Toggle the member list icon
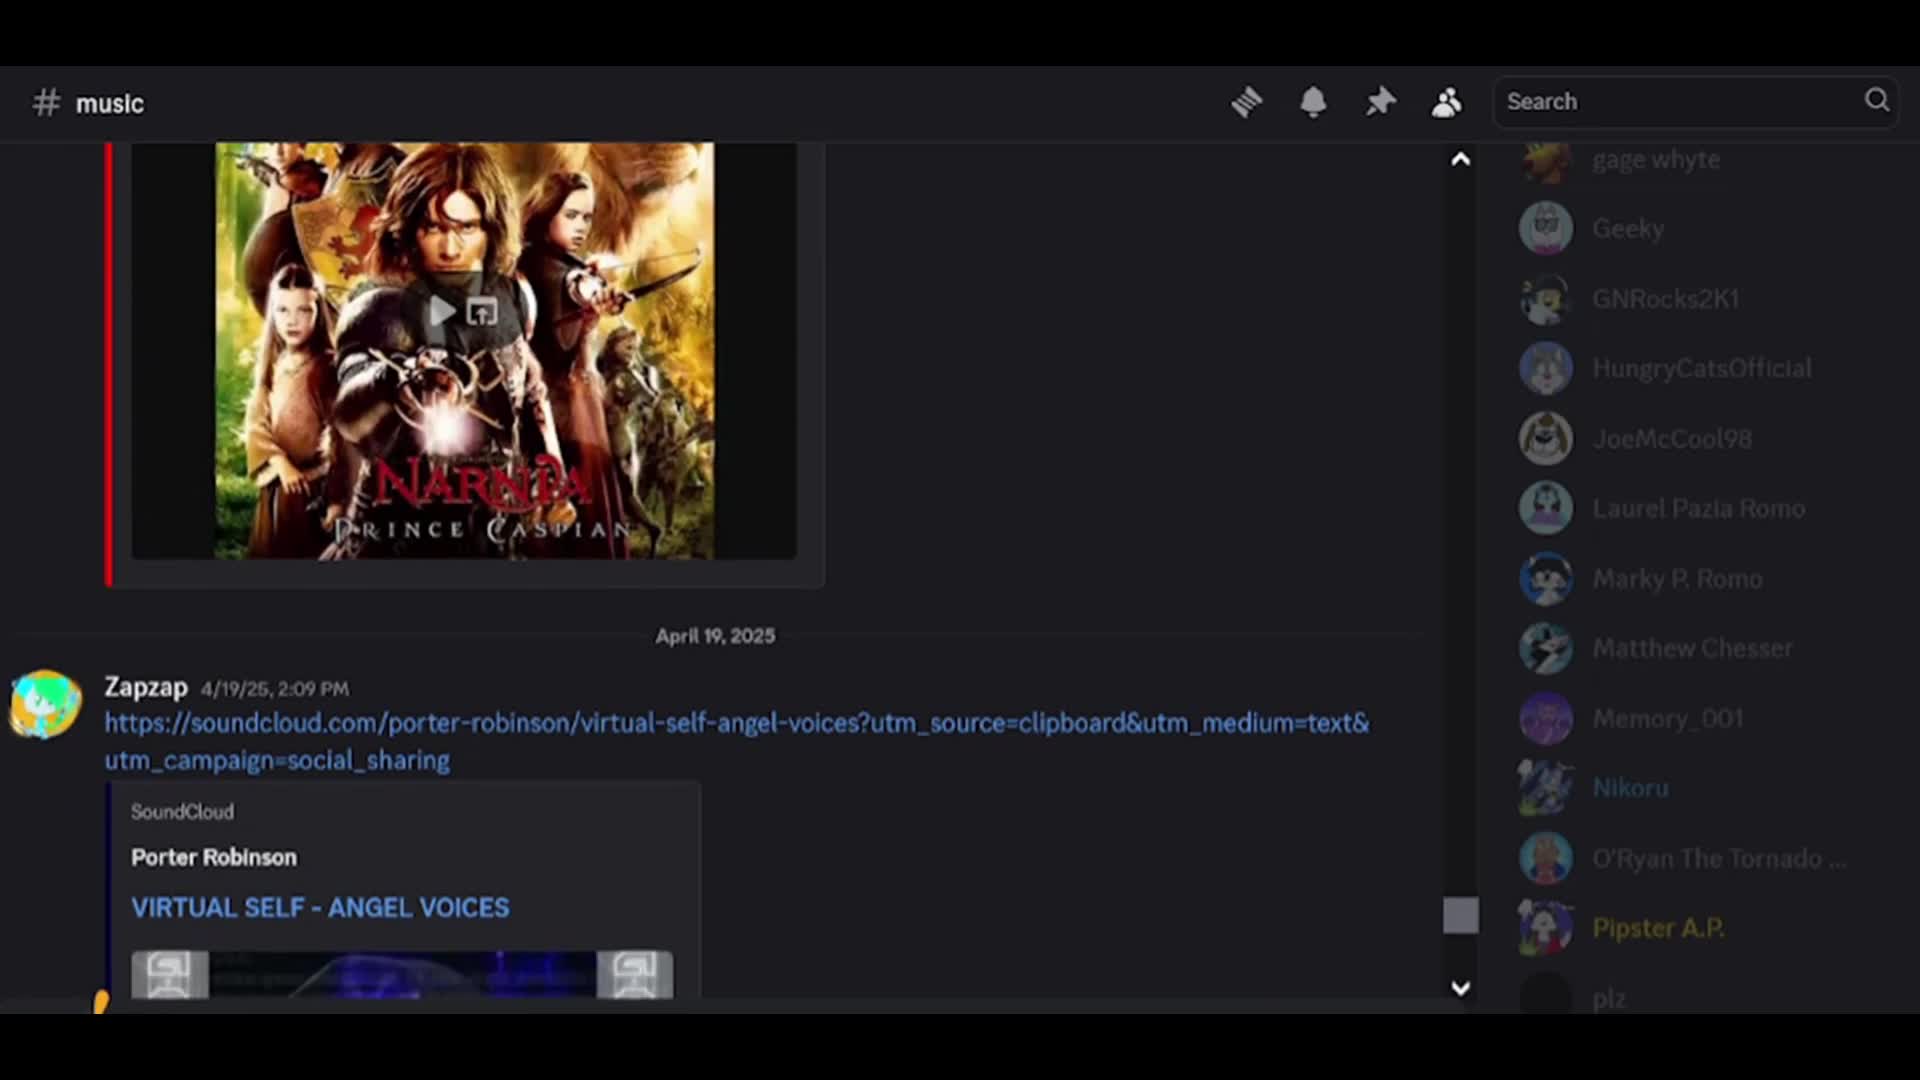Screen dimensions: 1920x1080 coord(1446,102)
